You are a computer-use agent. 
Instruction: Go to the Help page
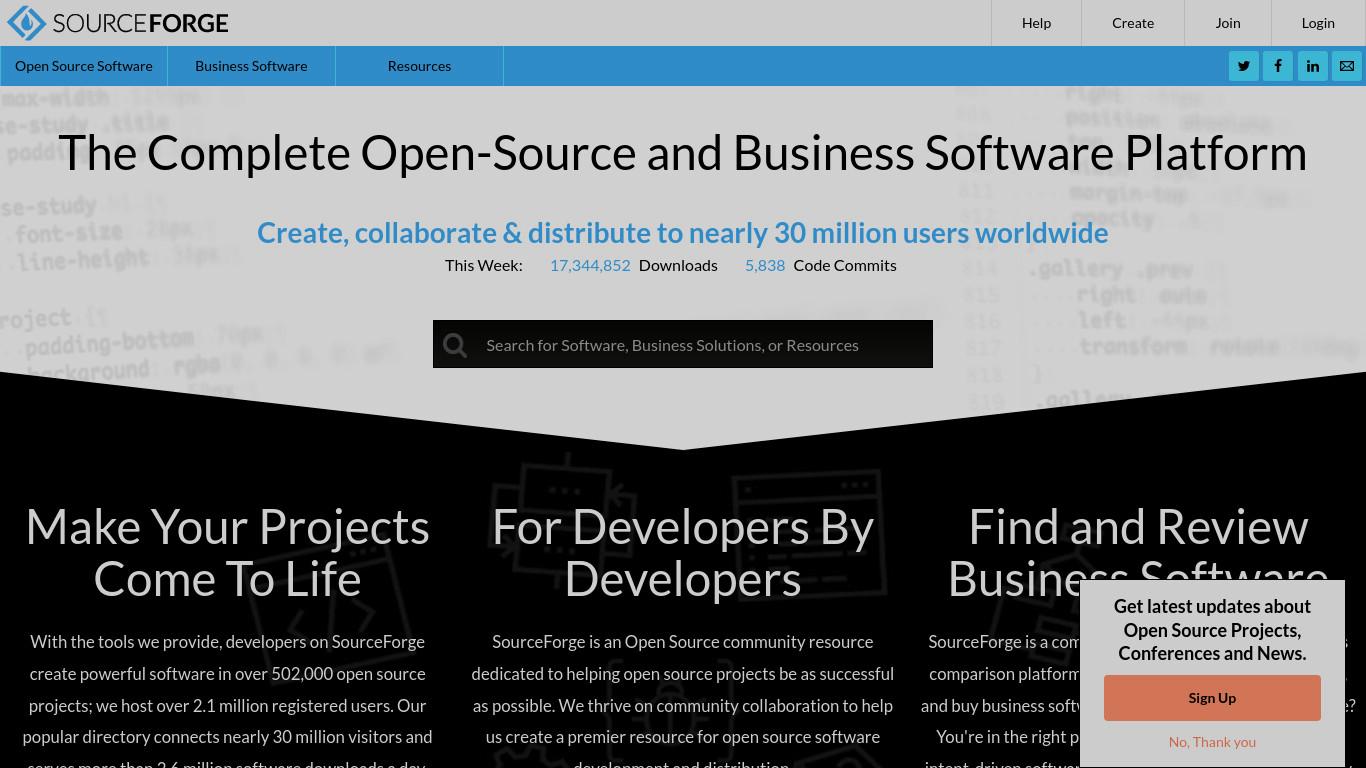pos(1036,23)
